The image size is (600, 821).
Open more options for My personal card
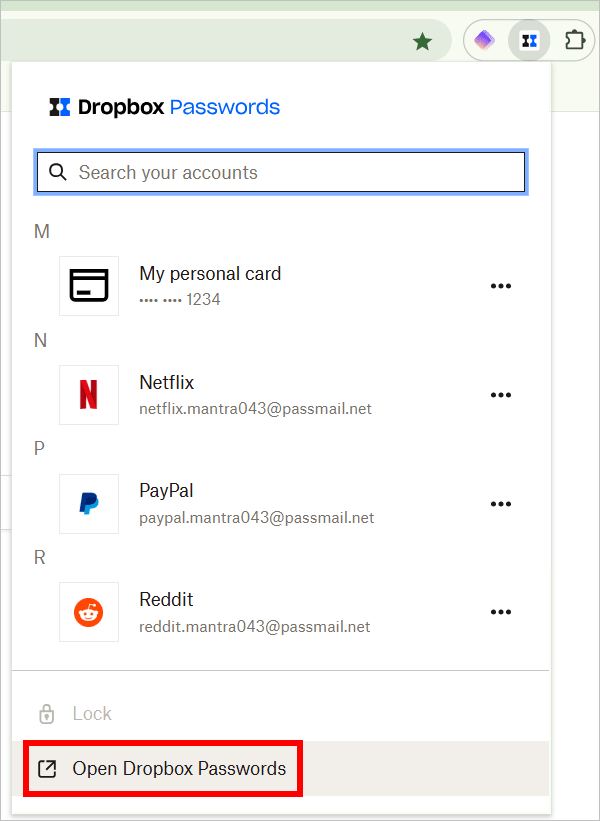[501, 286]
